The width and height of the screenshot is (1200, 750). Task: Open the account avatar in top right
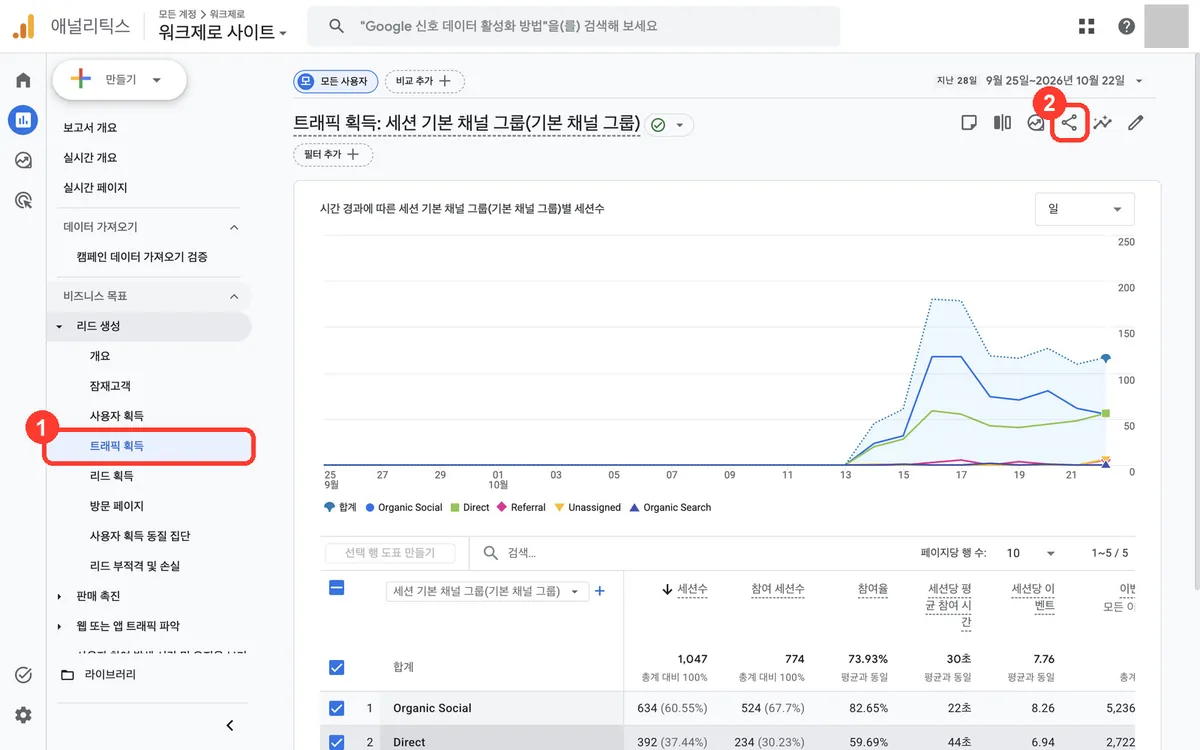point(1166,25)
